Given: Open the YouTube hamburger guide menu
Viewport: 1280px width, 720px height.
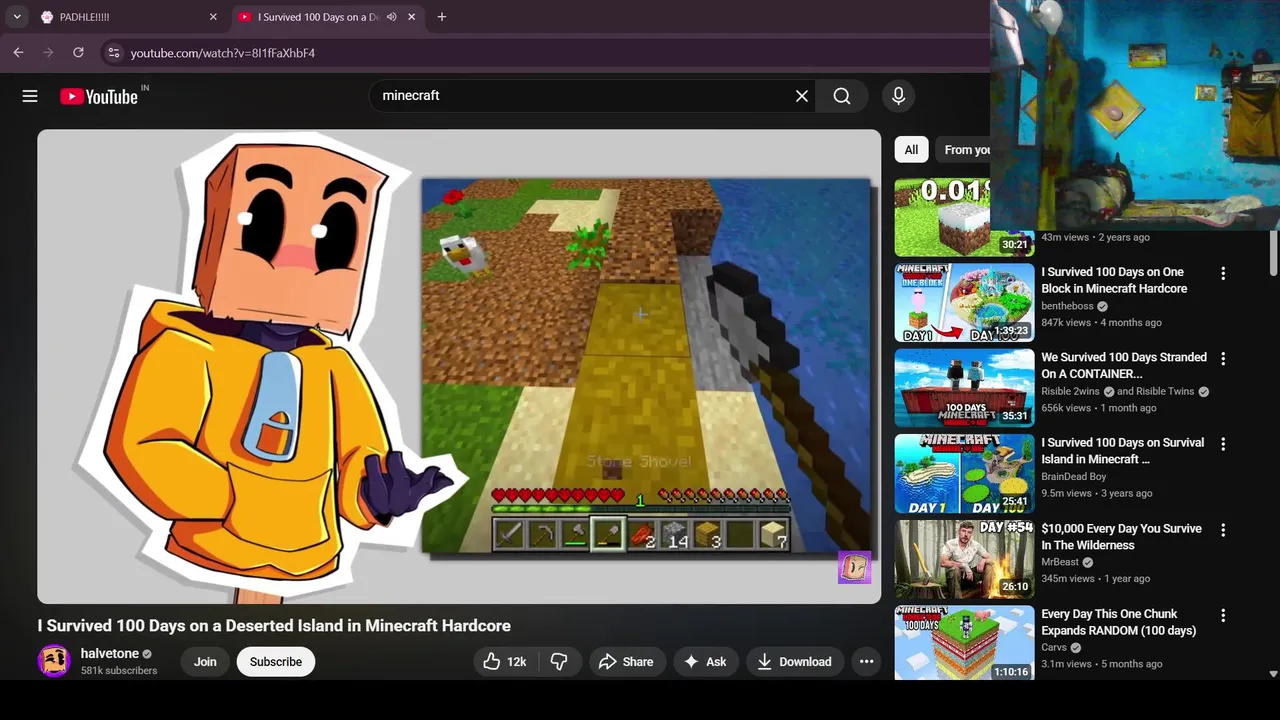Looking at the screenshot, I should pos(30,96).
